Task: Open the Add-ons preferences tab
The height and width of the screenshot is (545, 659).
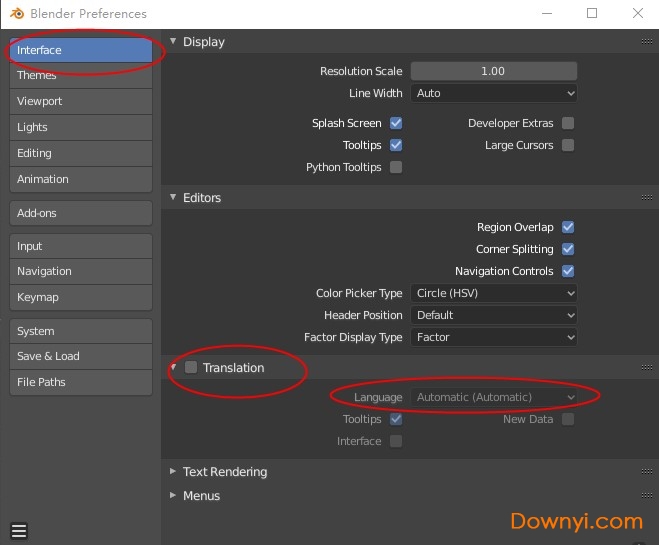Action: 80,213
